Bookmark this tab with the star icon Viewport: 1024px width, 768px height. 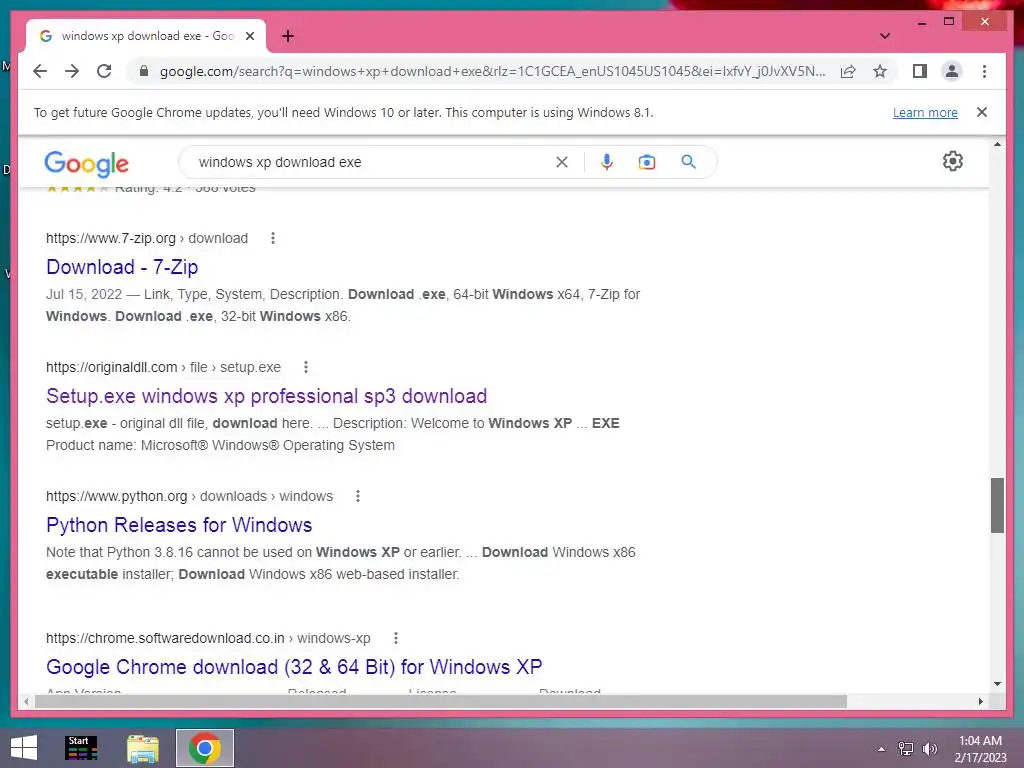click(x=880, y=71)
